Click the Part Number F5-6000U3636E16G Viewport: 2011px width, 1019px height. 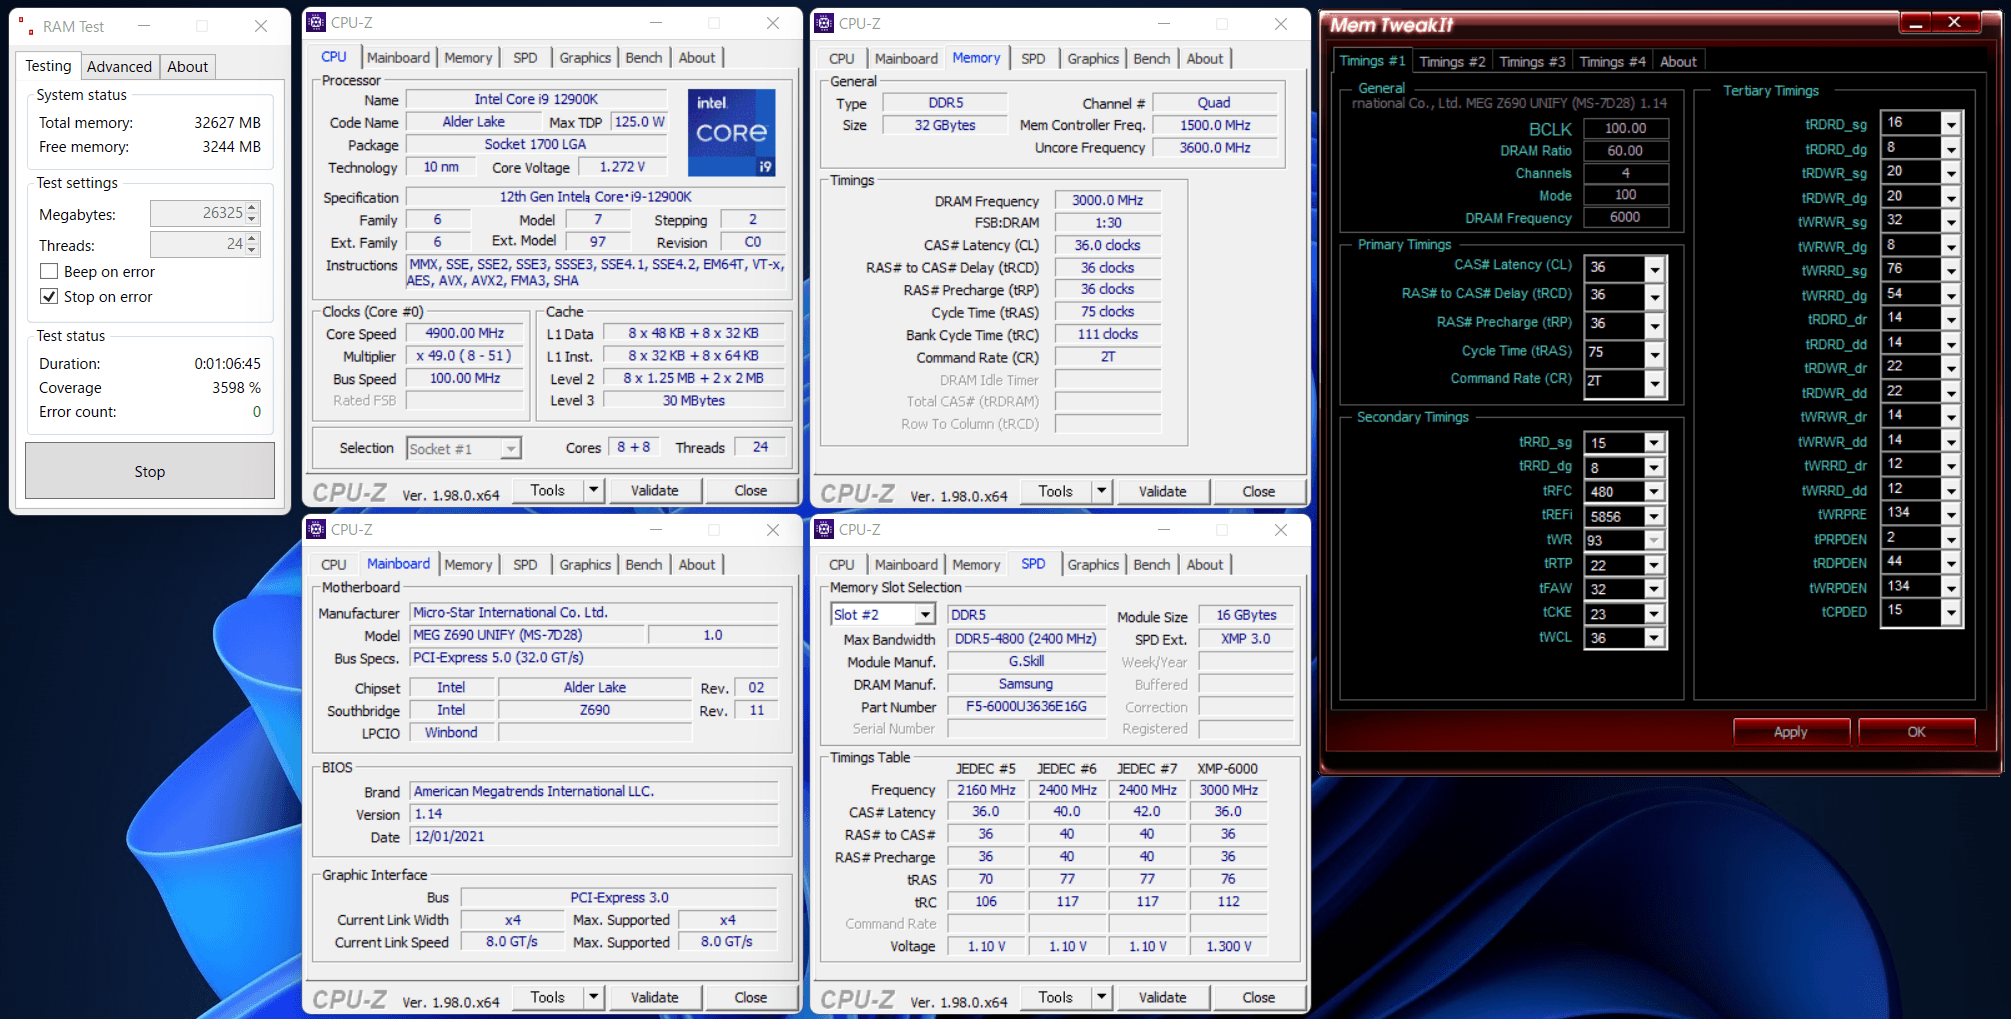click(1026, 707)
